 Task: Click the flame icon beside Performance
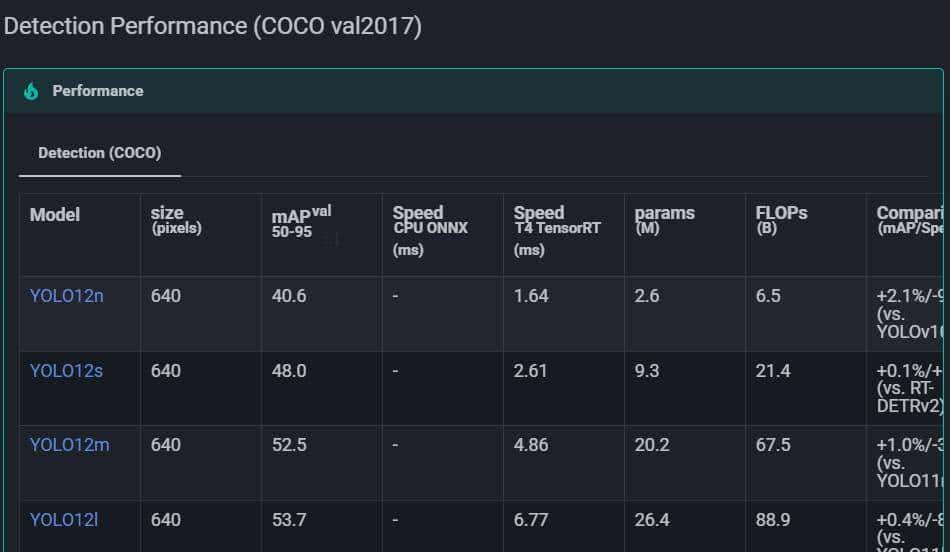(x=31, y=91)
